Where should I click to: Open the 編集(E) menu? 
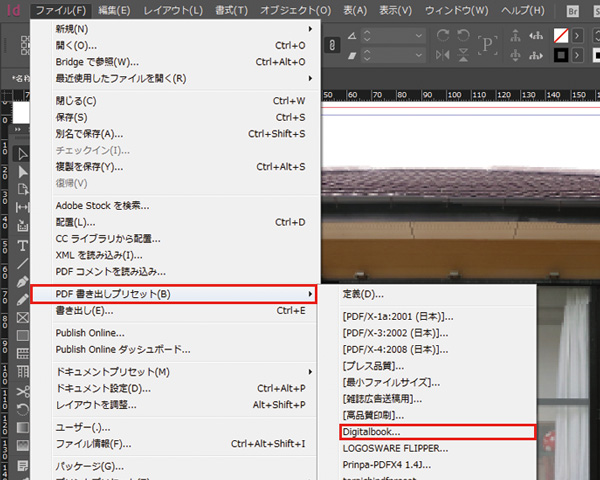(114, 11)
